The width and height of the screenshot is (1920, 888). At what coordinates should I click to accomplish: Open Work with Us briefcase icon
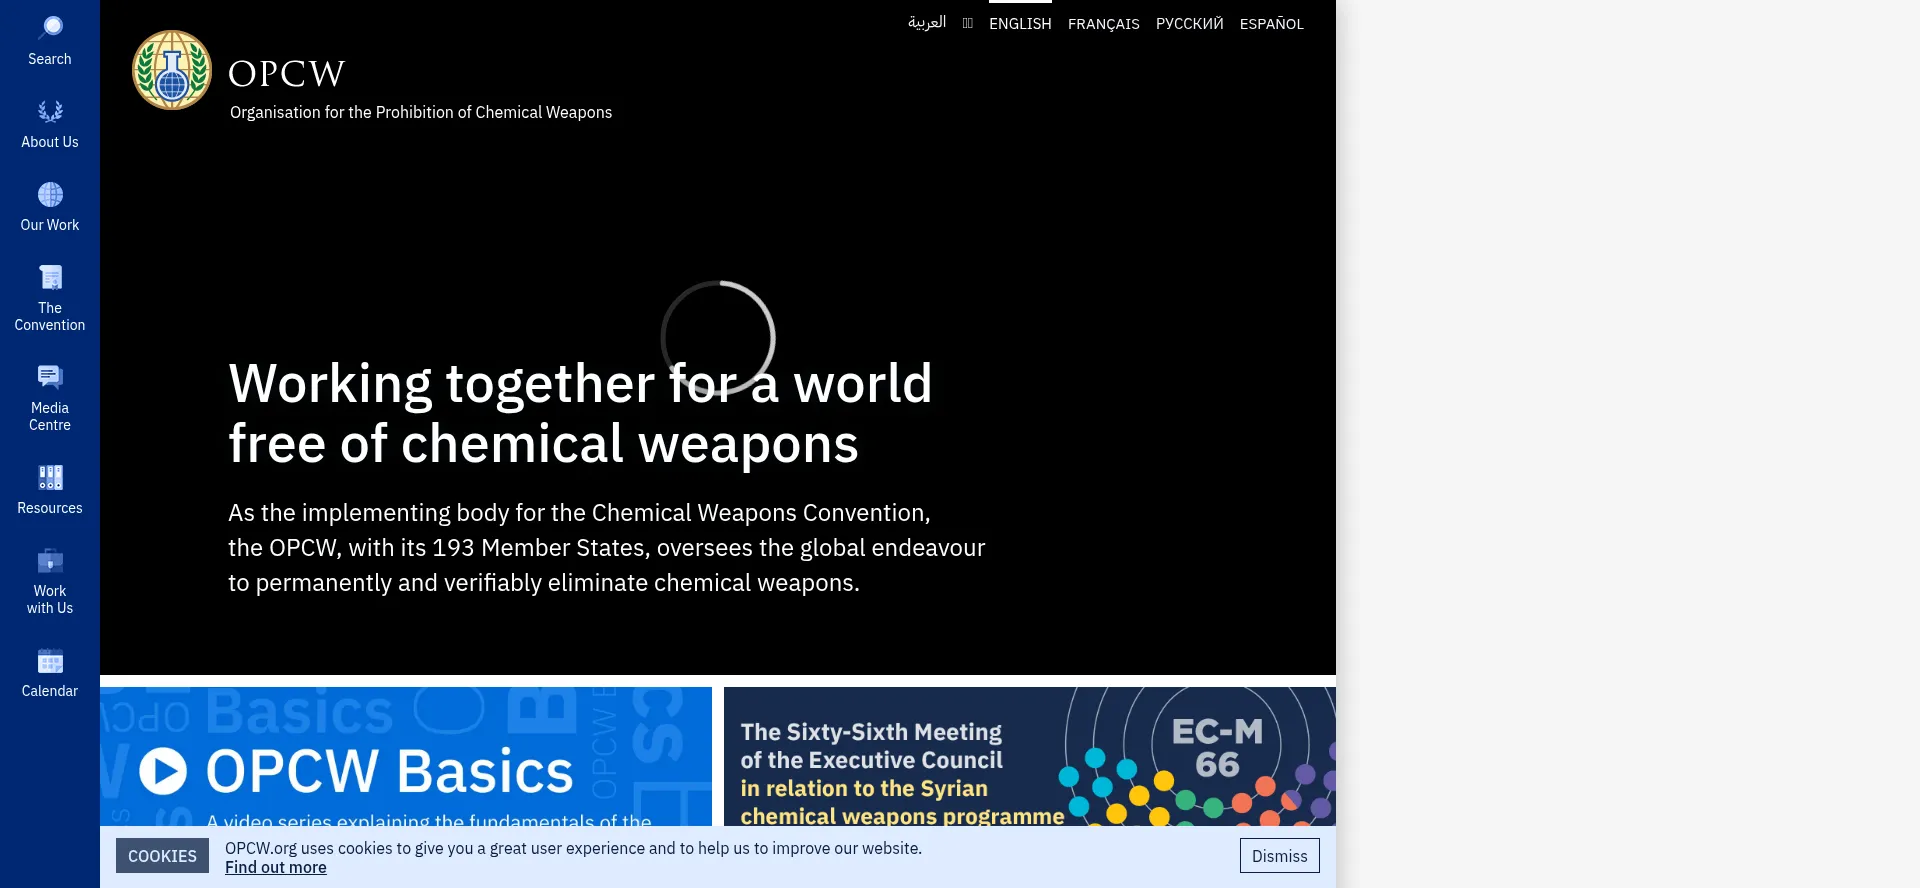(x=50, y=560)
